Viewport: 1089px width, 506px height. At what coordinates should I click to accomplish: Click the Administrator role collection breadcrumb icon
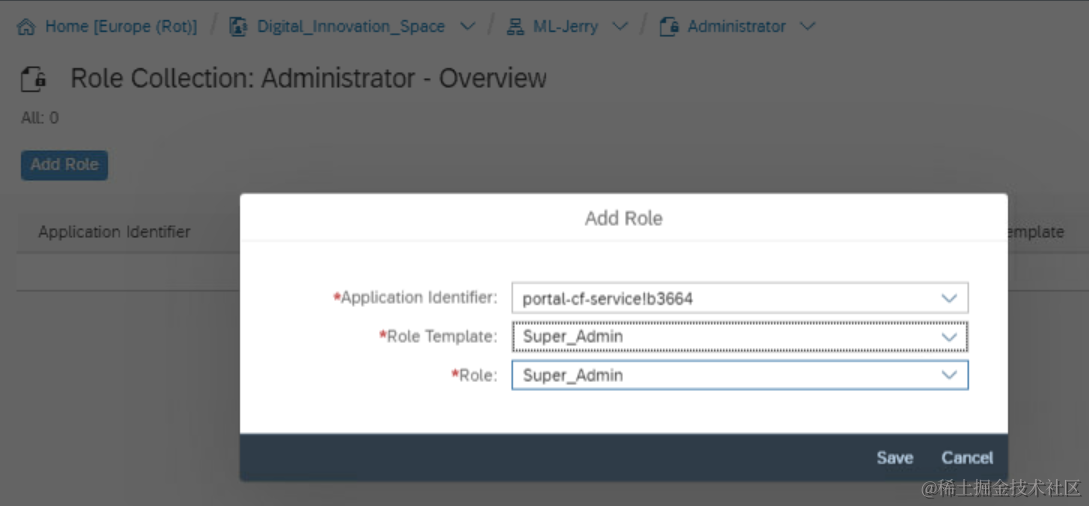[x=669, y=27]
